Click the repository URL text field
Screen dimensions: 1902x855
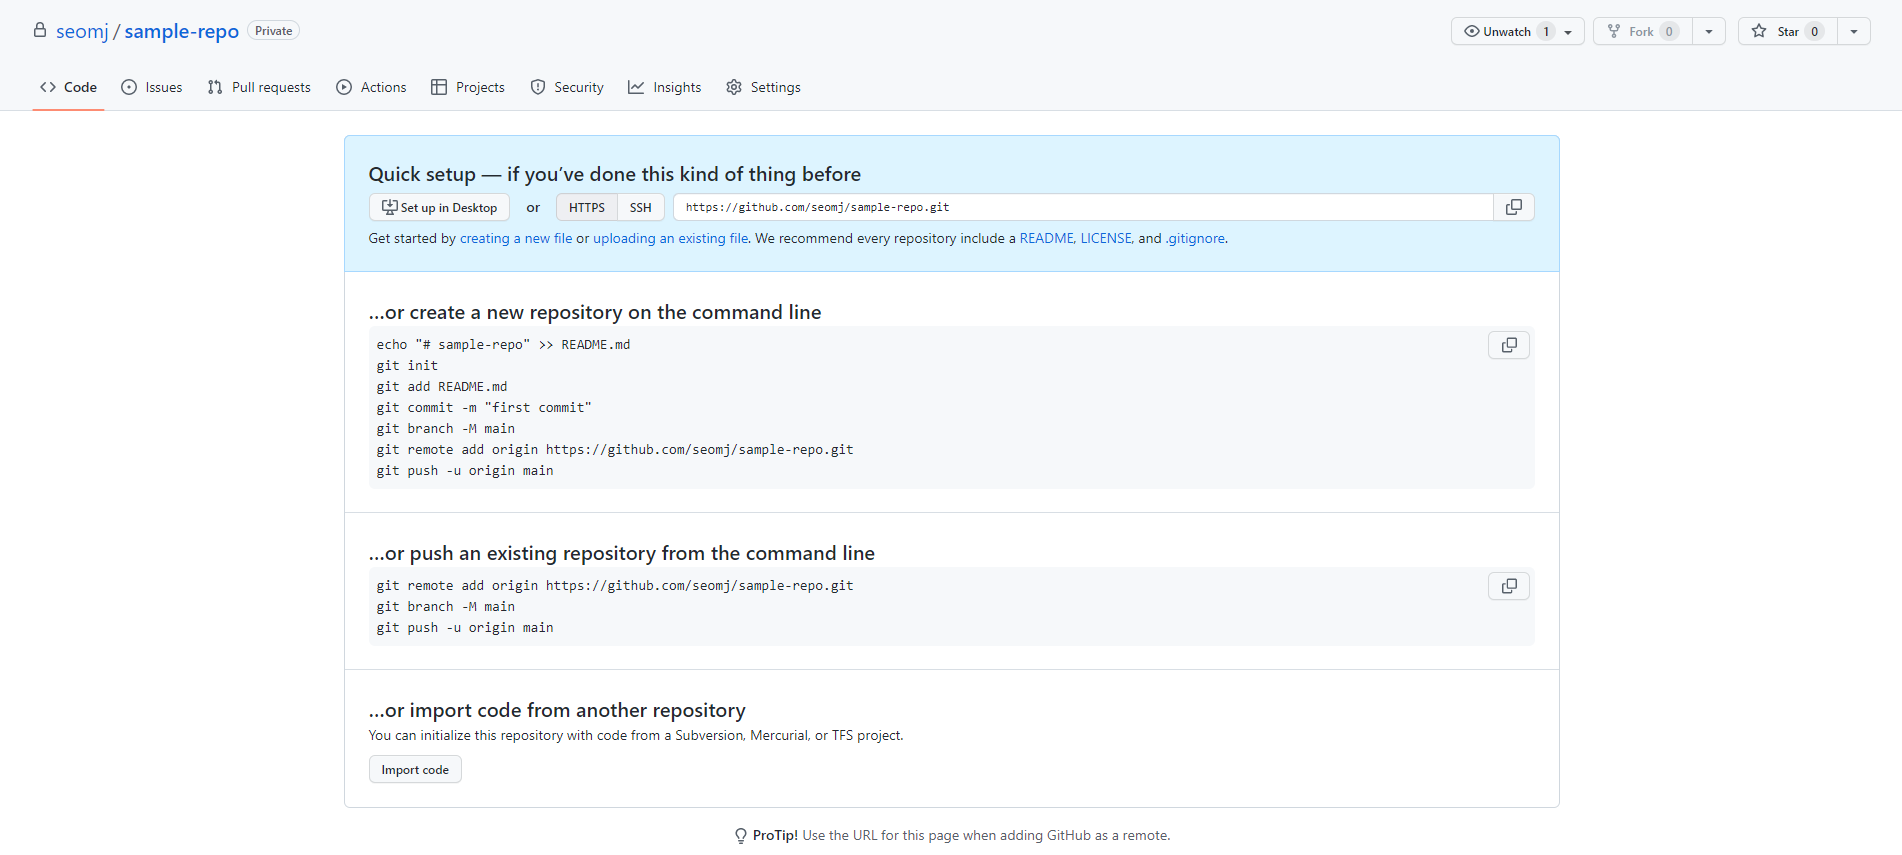(1083, 207)
